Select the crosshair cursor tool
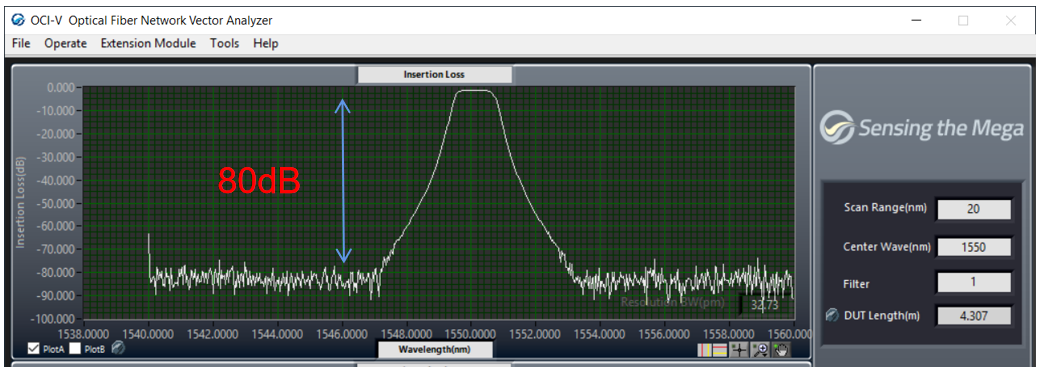This screenshot has height=367, width=1038. click(x=739, y=350)
